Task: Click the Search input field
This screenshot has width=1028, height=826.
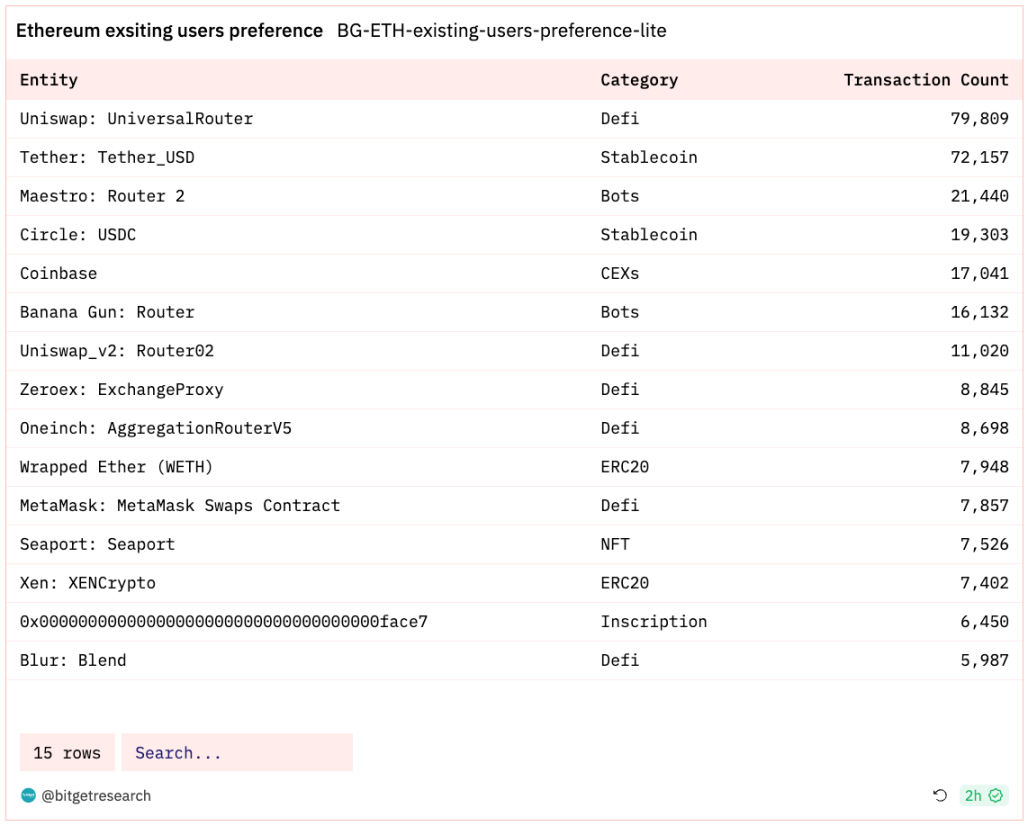Action: 237,753
